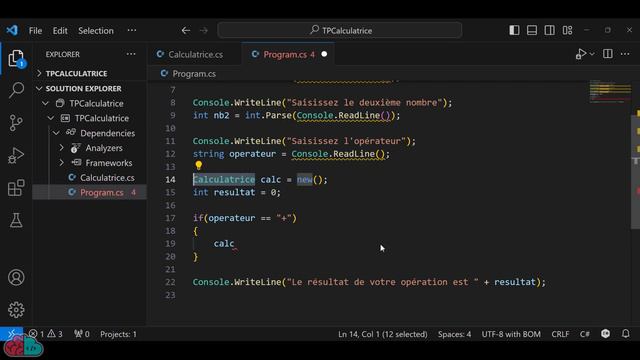Open Go to Line from Ln 14, Col 1
The width and height of the screenshot is (640, 360).
pos(382,334)
